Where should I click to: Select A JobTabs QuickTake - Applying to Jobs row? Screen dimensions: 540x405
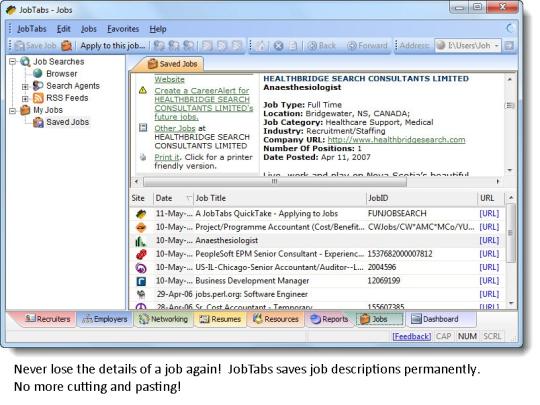pyautogui.click(x=317, y=214)
